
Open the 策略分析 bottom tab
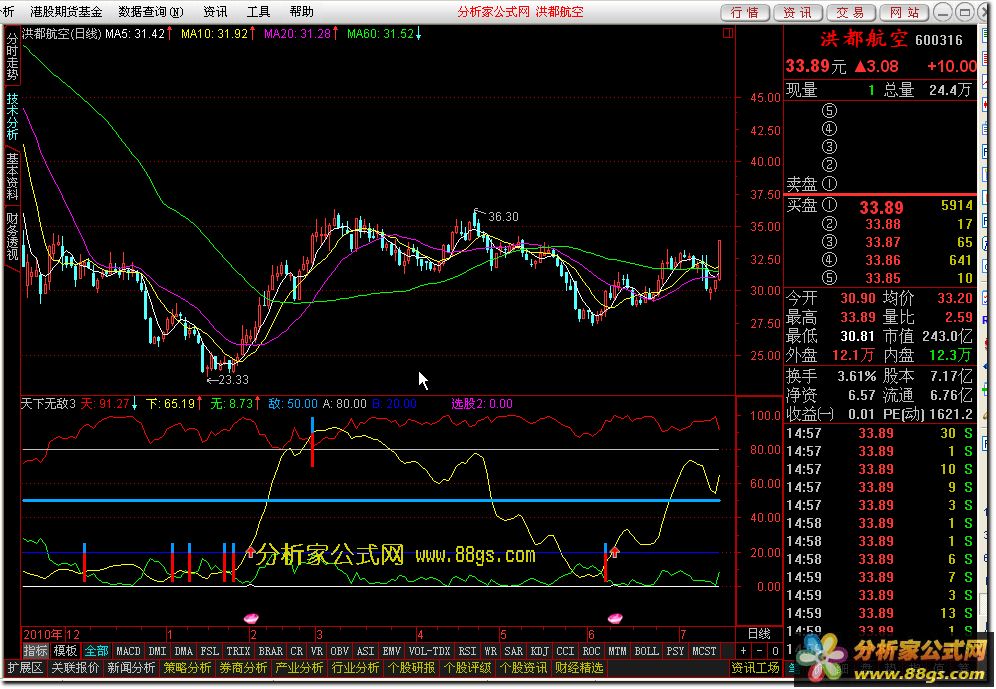click(x=187, y=668)
